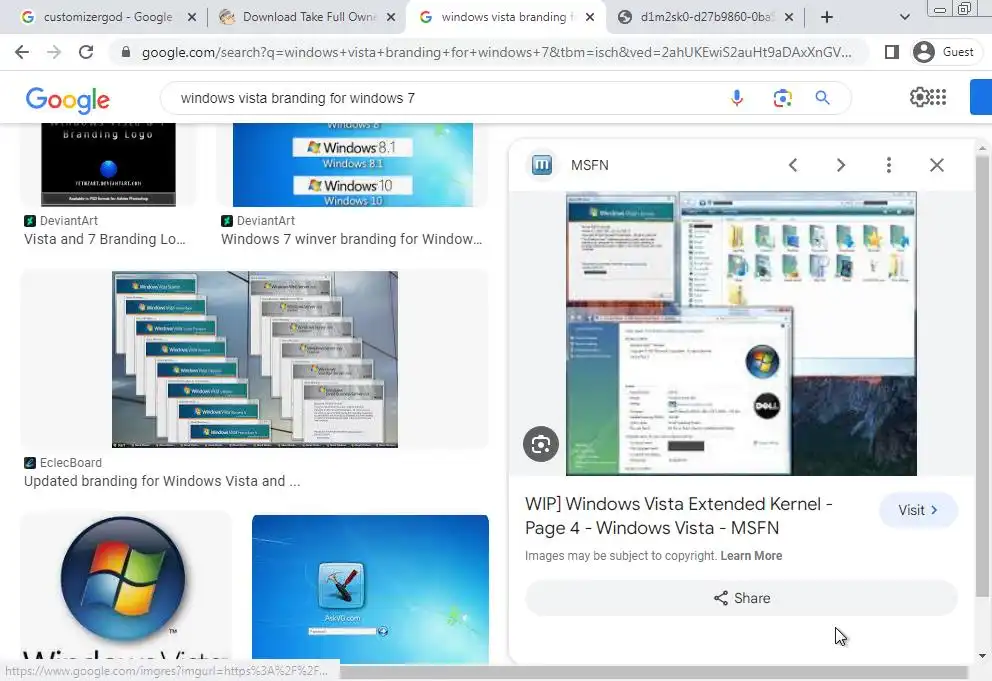Viewport: 992px width, 681px height.
Task: Click the MSFN source name
Action: point(590,165)
